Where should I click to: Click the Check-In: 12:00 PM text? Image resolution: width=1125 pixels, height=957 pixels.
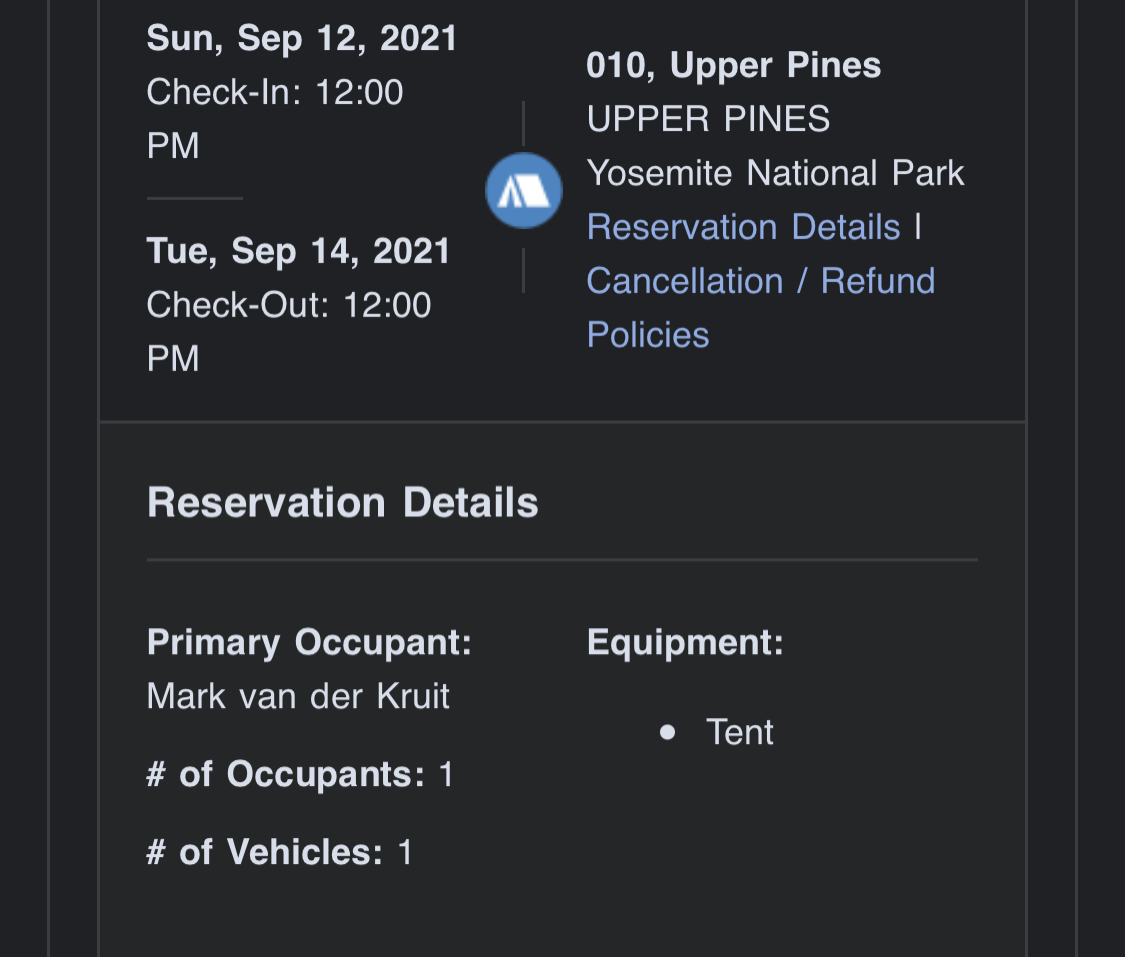[x=275, y=119]
